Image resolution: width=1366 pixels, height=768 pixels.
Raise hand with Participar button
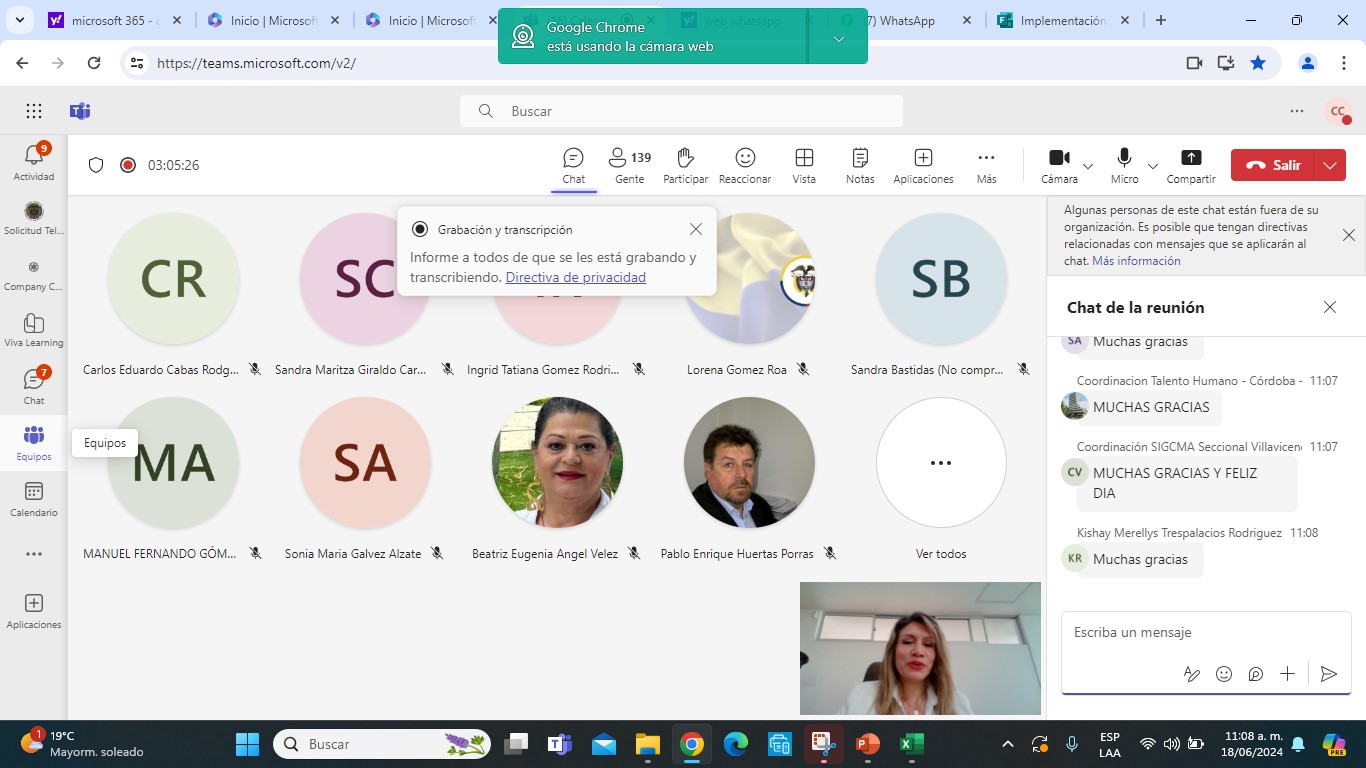click(685, 166)
